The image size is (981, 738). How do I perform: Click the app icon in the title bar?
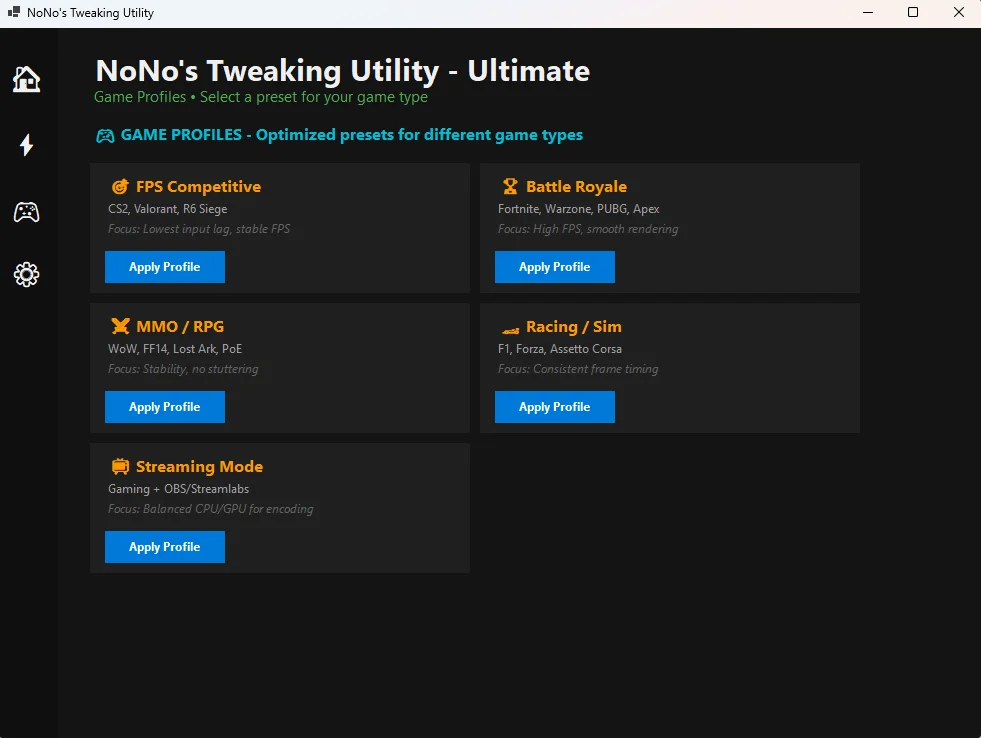point(13,12)
